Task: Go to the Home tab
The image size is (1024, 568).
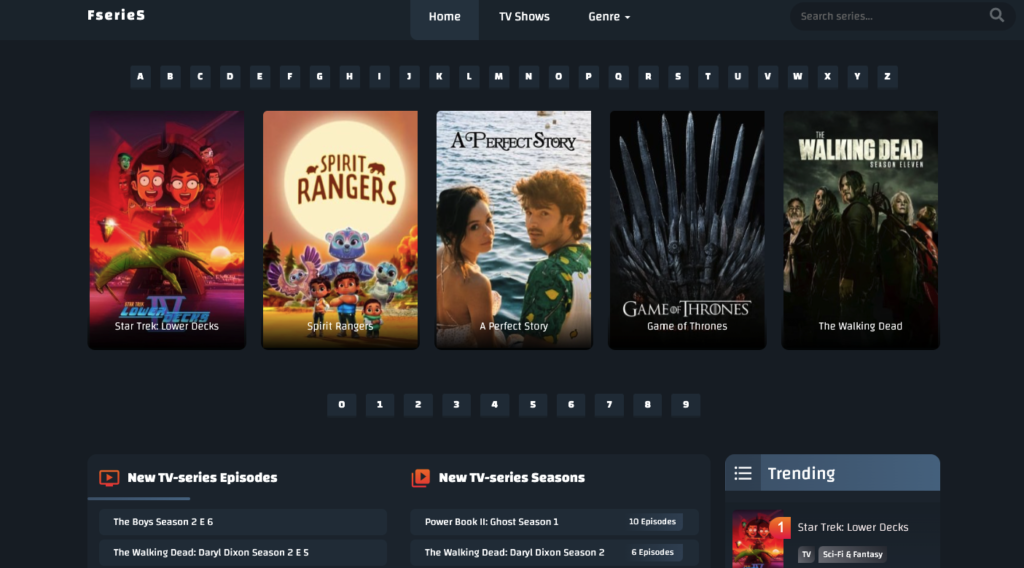Action: (x=444, y=17)
